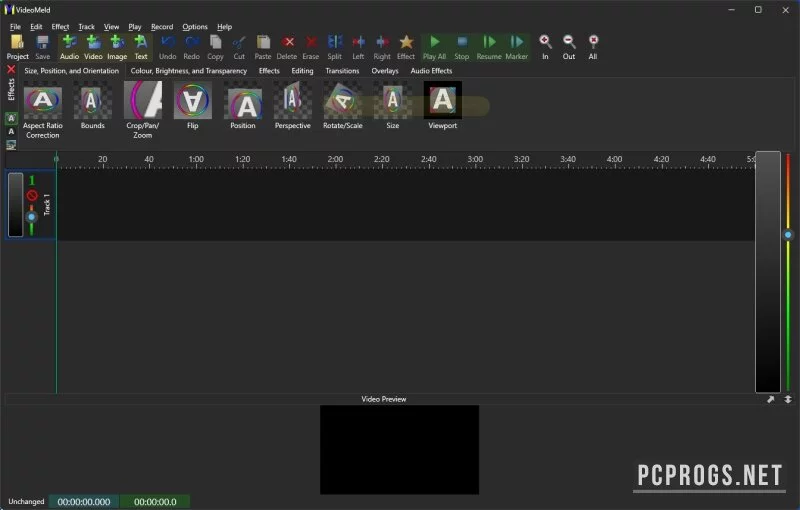Click the Save toolbar icon
This screenshot has height=510, width=800.
click(42, 47)
